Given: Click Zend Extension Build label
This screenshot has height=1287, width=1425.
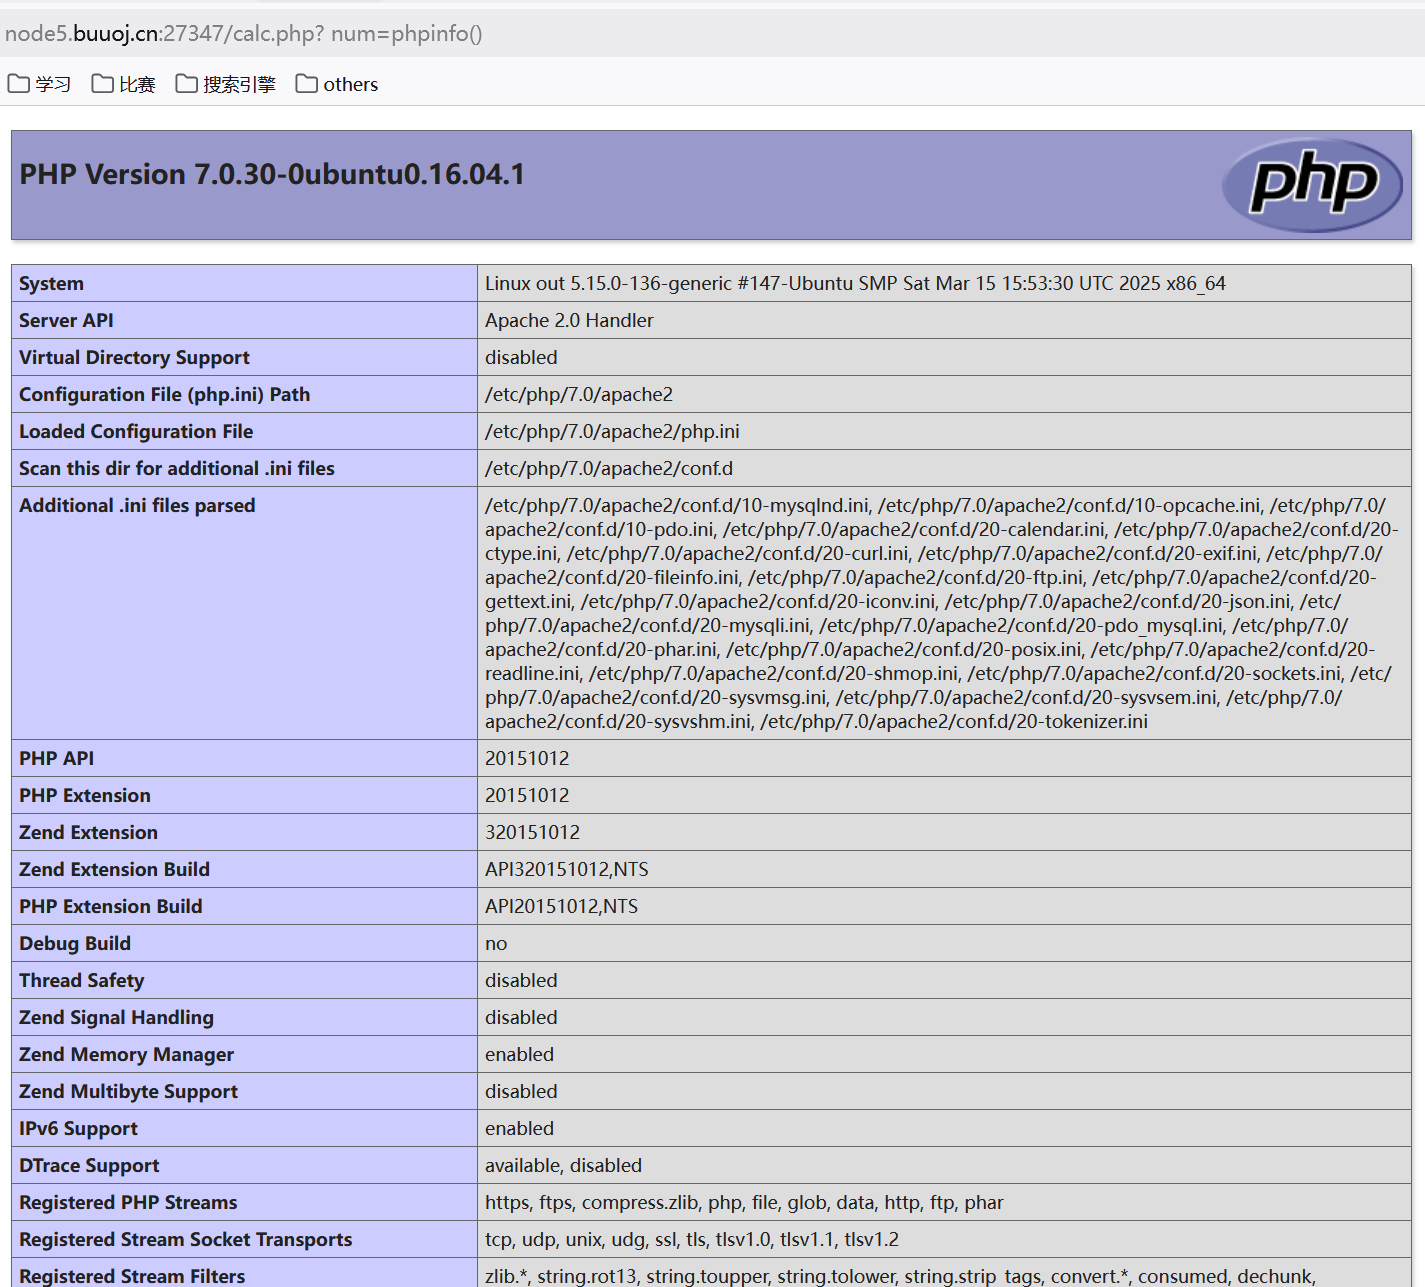Looking at the screenshot, I should click(x=114, y=869).
